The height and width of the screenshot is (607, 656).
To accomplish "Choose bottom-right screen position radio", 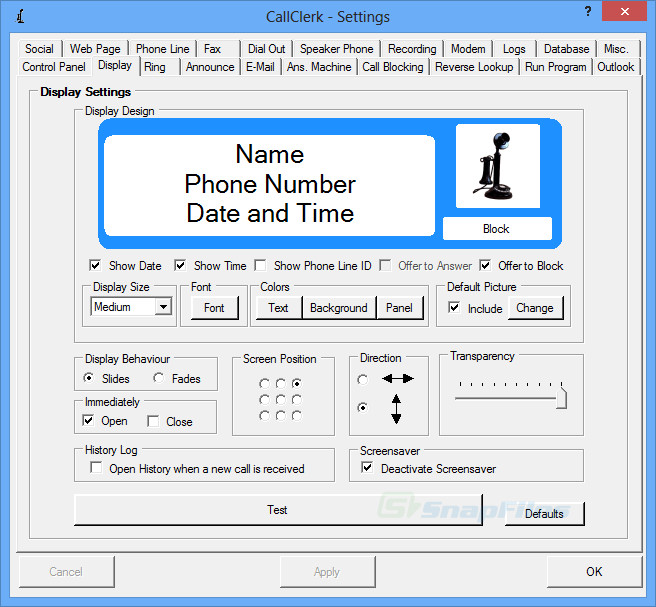I will click(297, 415).
